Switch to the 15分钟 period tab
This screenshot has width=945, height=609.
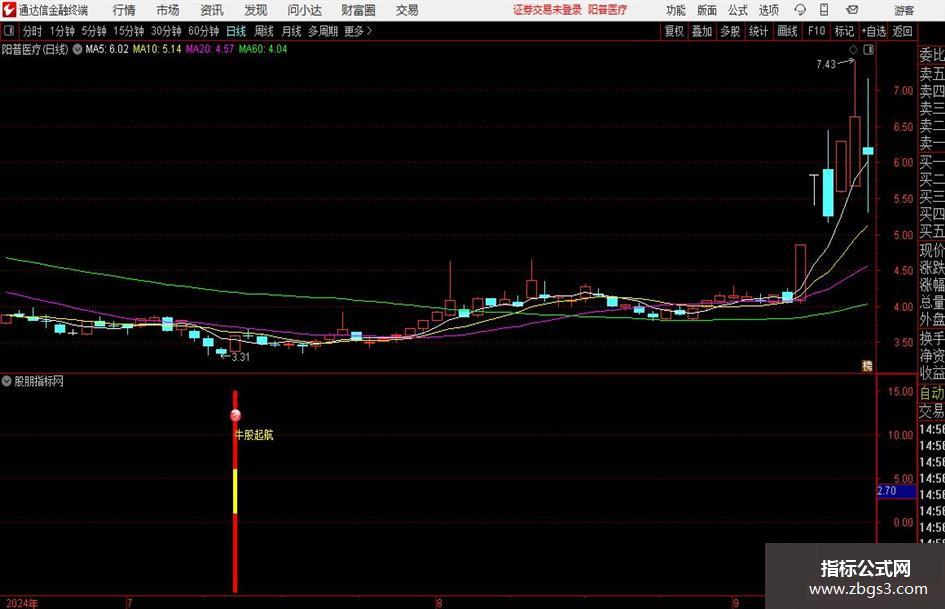[129, 31]
